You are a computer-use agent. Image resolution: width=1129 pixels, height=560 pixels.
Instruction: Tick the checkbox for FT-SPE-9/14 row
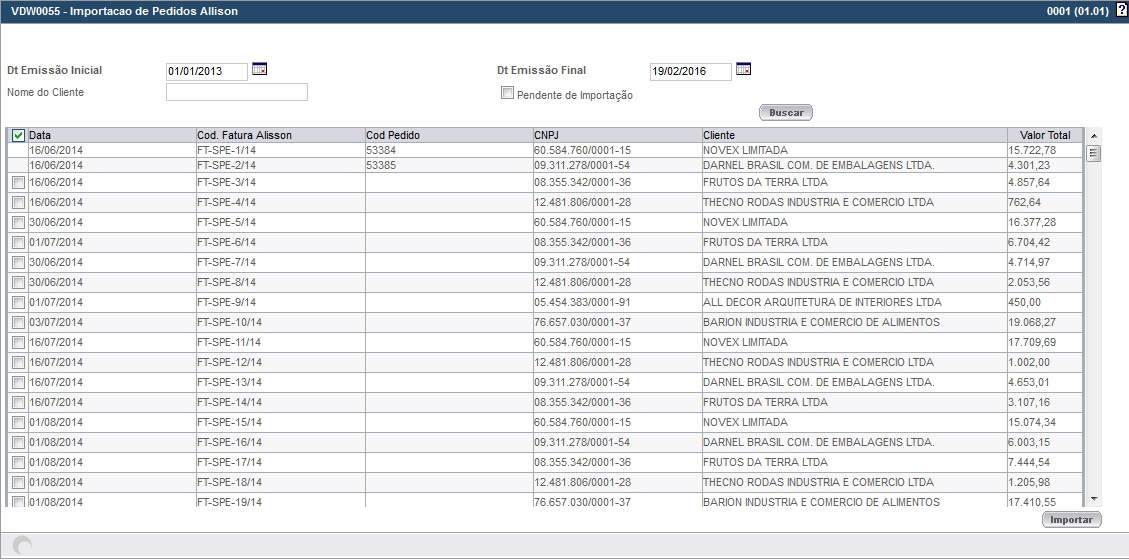coord(18,302)
